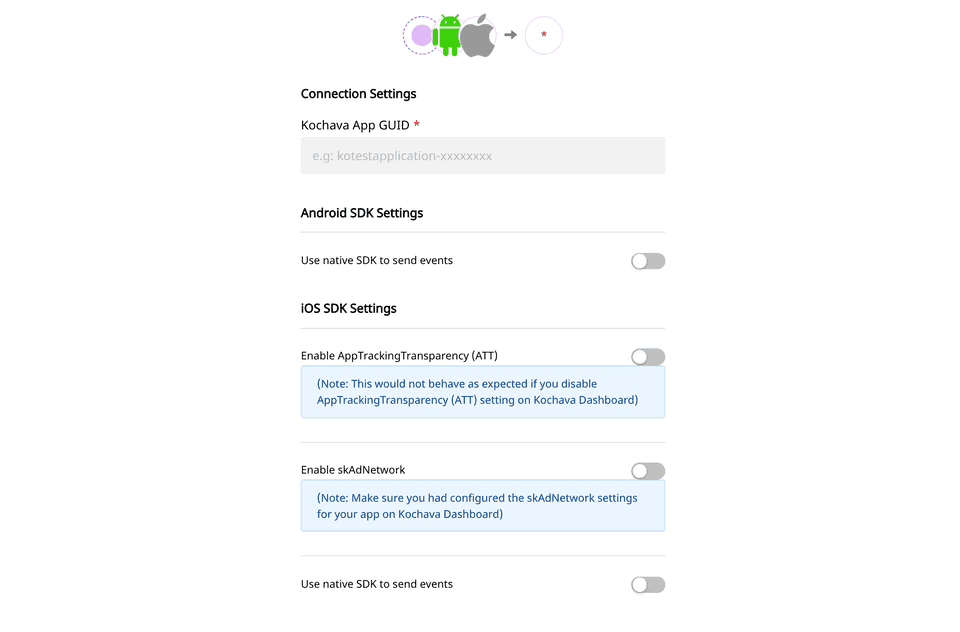
Task: Click the green Android robot icon
Action: [x=449, y=36]
